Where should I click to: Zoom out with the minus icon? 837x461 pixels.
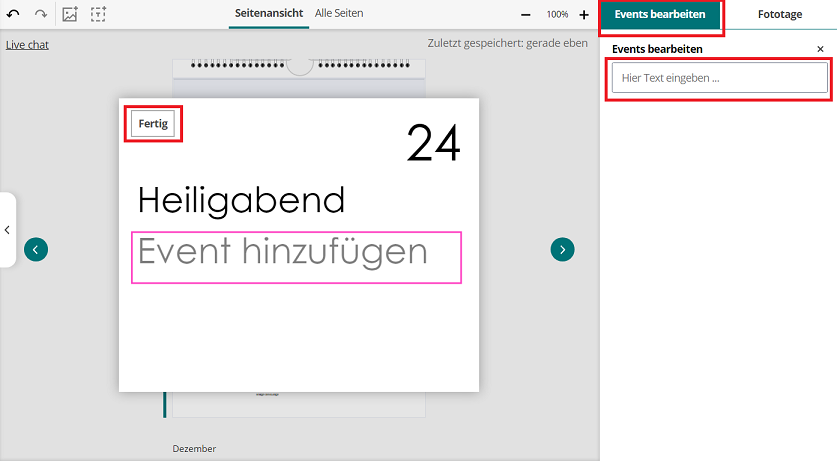526,15
